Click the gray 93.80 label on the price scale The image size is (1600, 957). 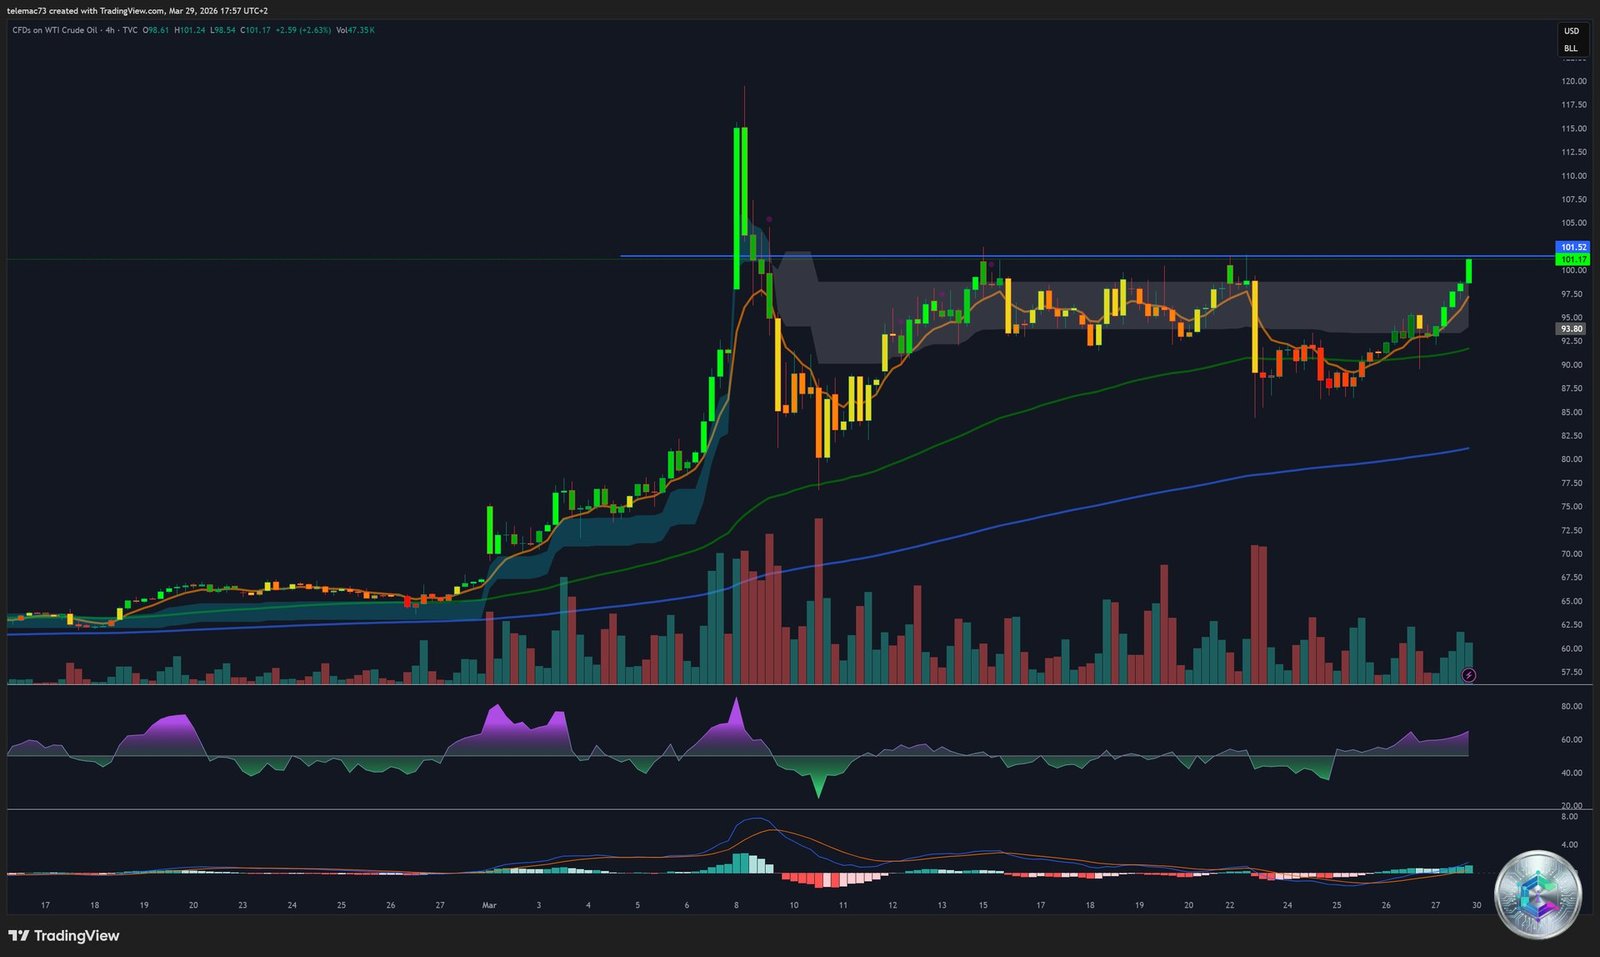click(x=1572, y=328)
